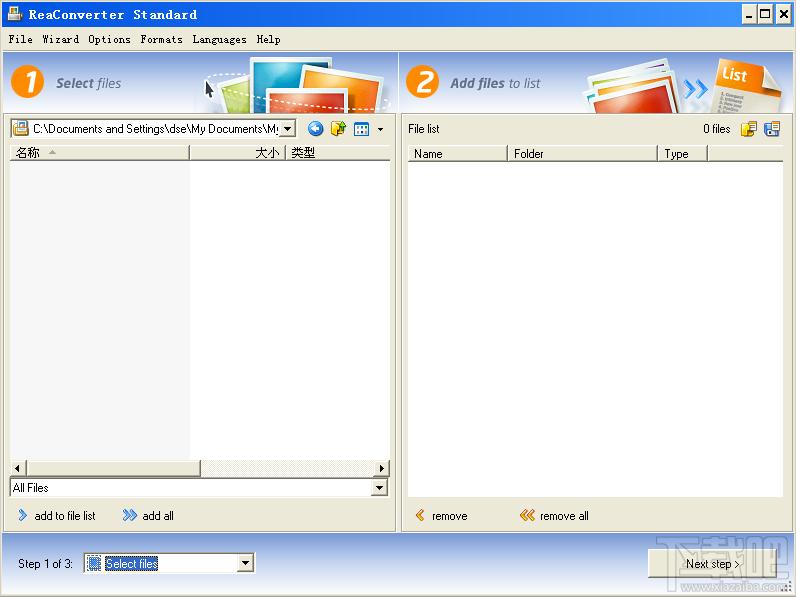Screen dimensions: 796x597
Task: Click the blue back navigation icon
Action: [315, 129]
